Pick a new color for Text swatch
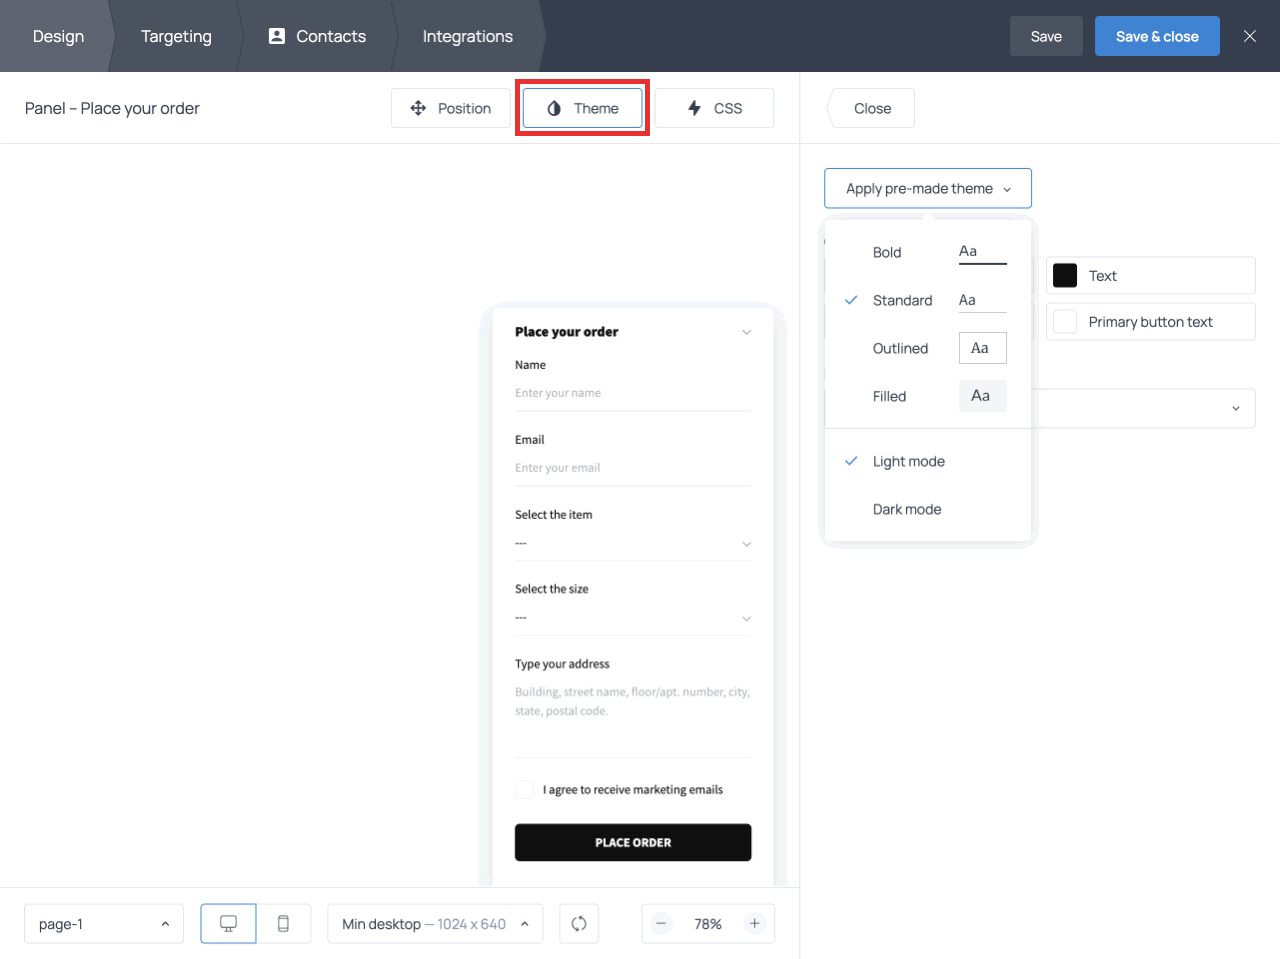Viewport: 1280px width, 959px height. (x=1064, y=275)
